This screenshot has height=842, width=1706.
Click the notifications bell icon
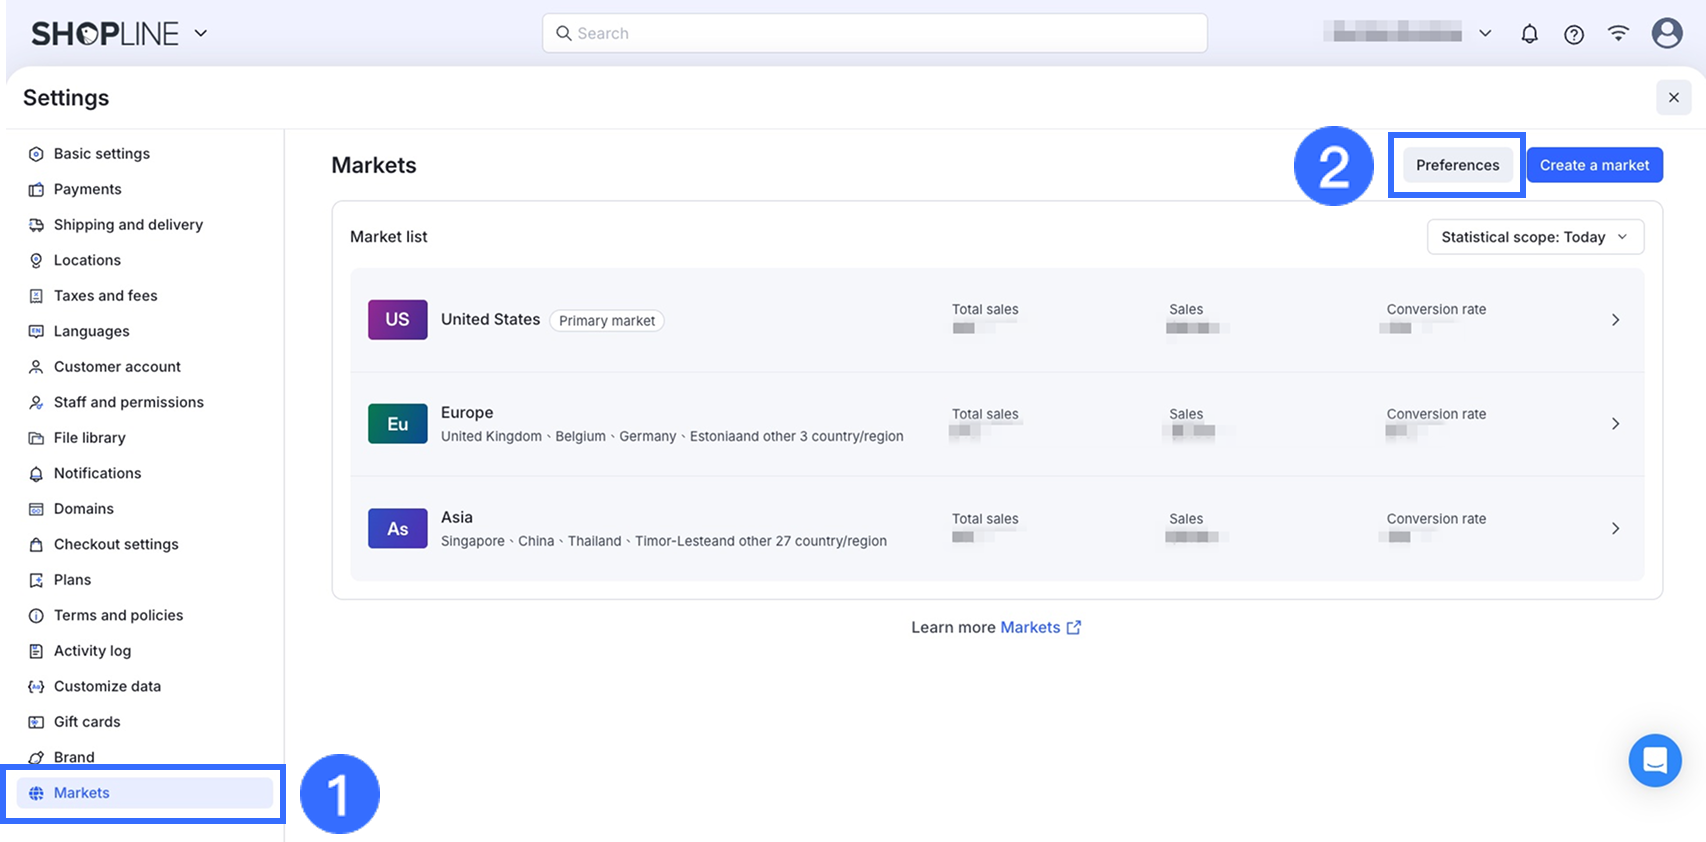pyautogui.click(x=1529, y=34)
